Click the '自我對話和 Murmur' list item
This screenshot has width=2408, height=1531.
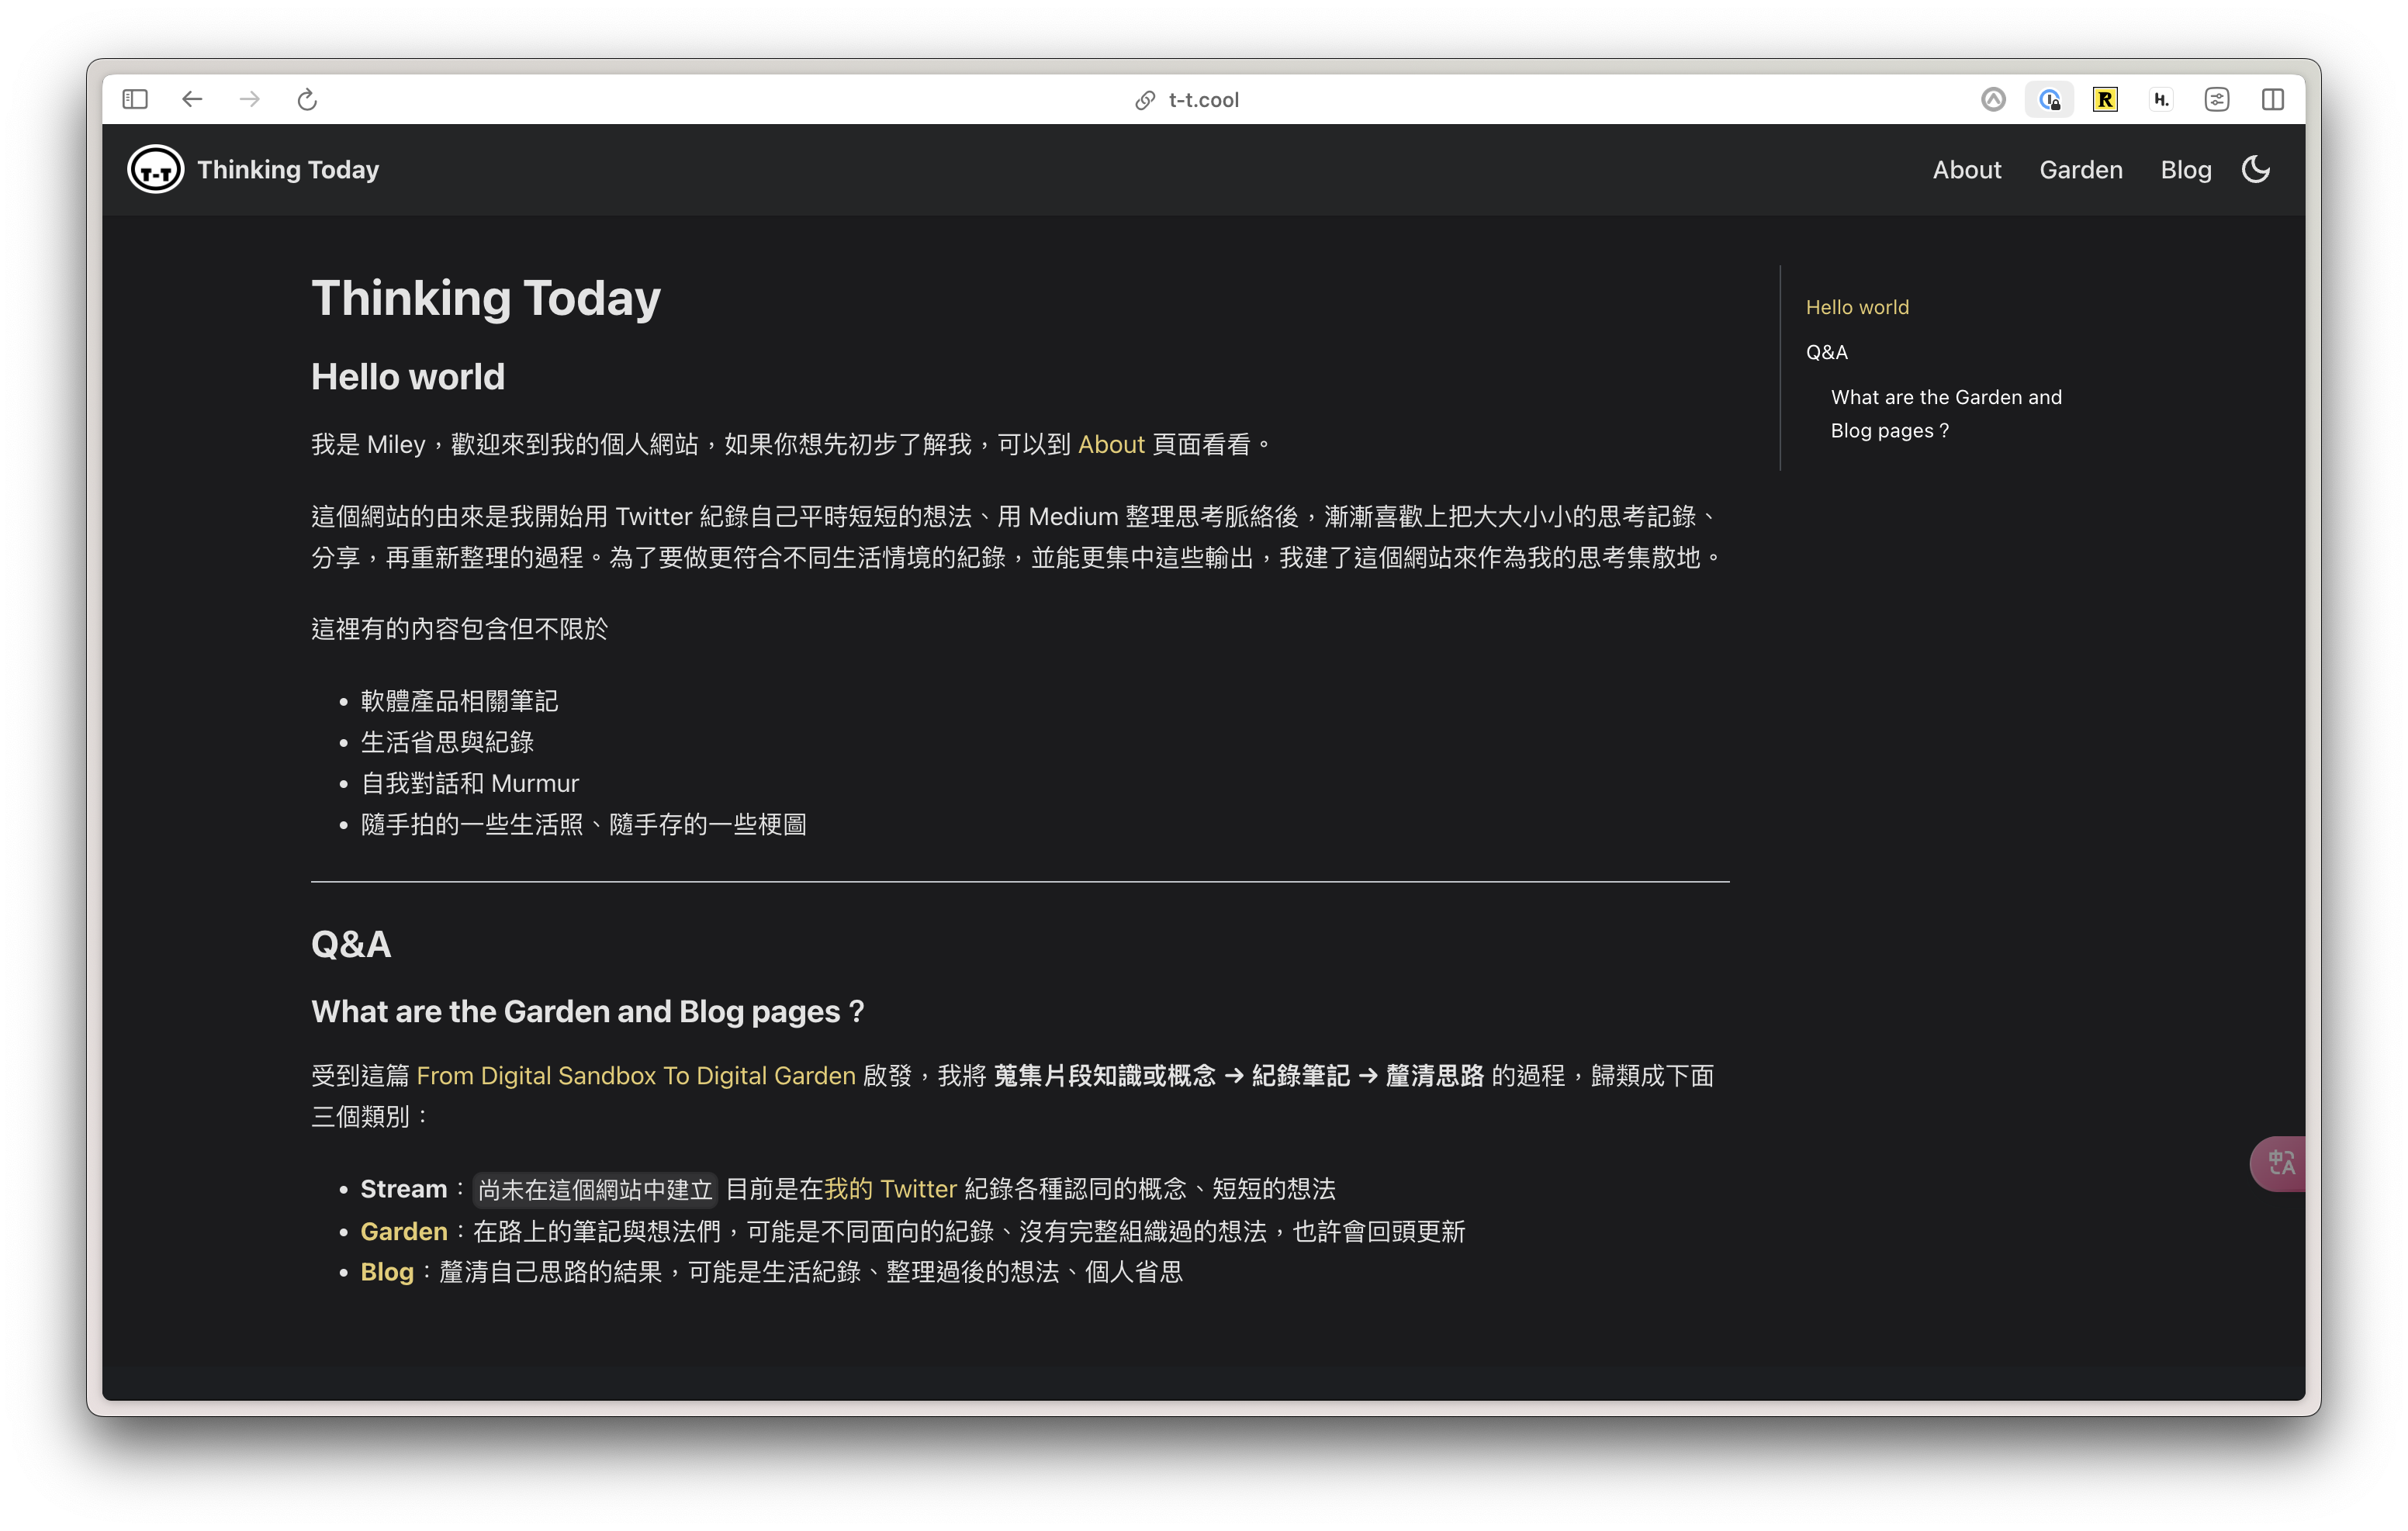470,783
